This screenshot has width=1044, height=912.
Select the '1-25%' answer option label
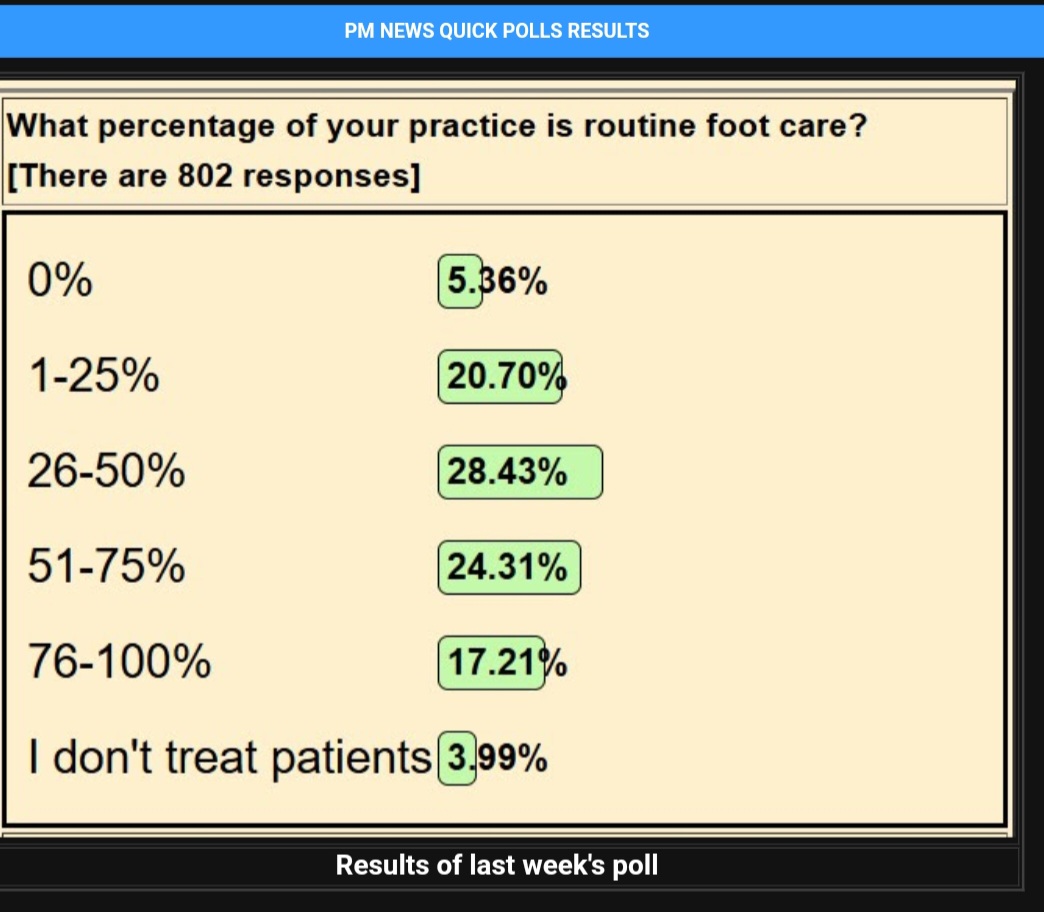point(93,377)
